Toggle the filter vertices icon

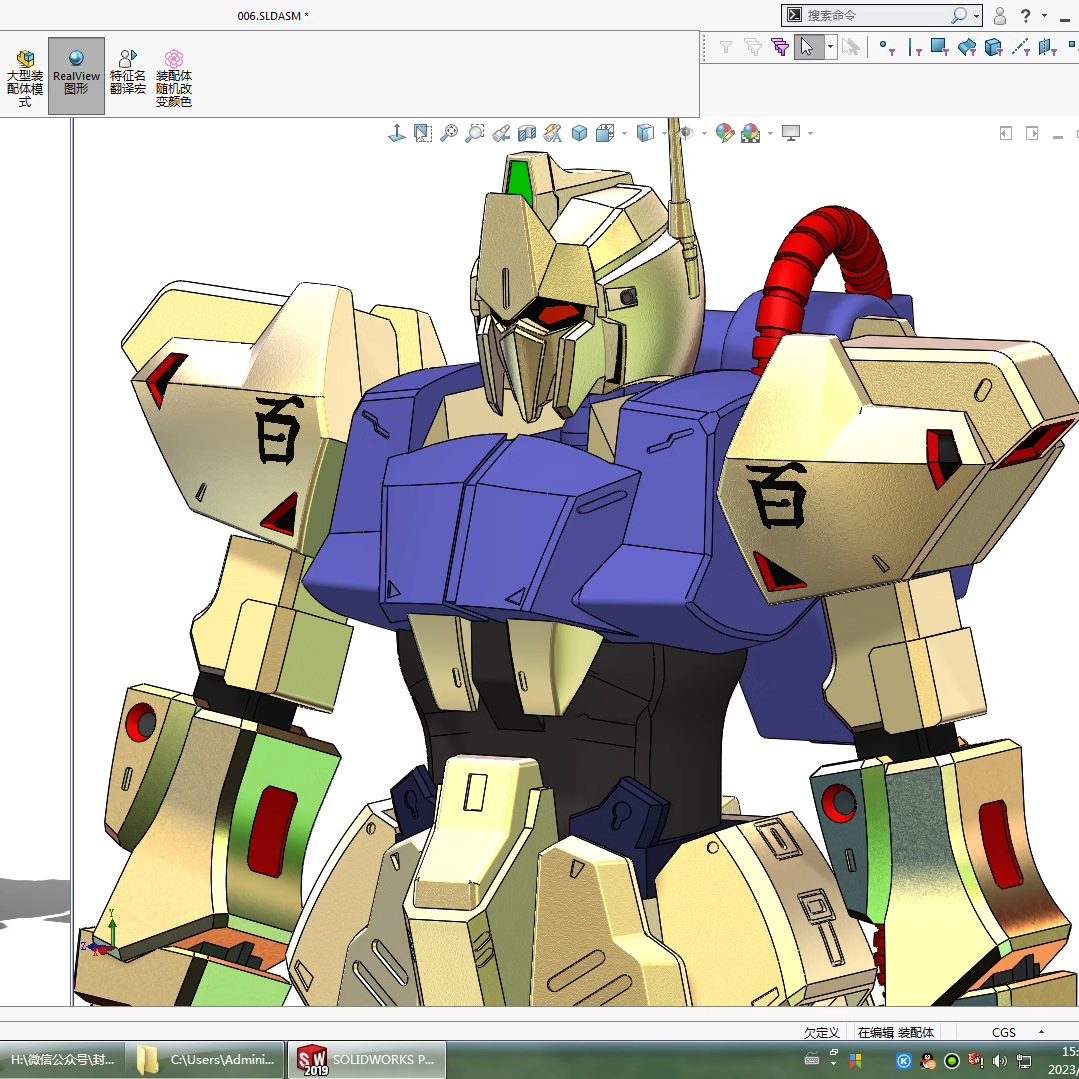click(887, 47)
